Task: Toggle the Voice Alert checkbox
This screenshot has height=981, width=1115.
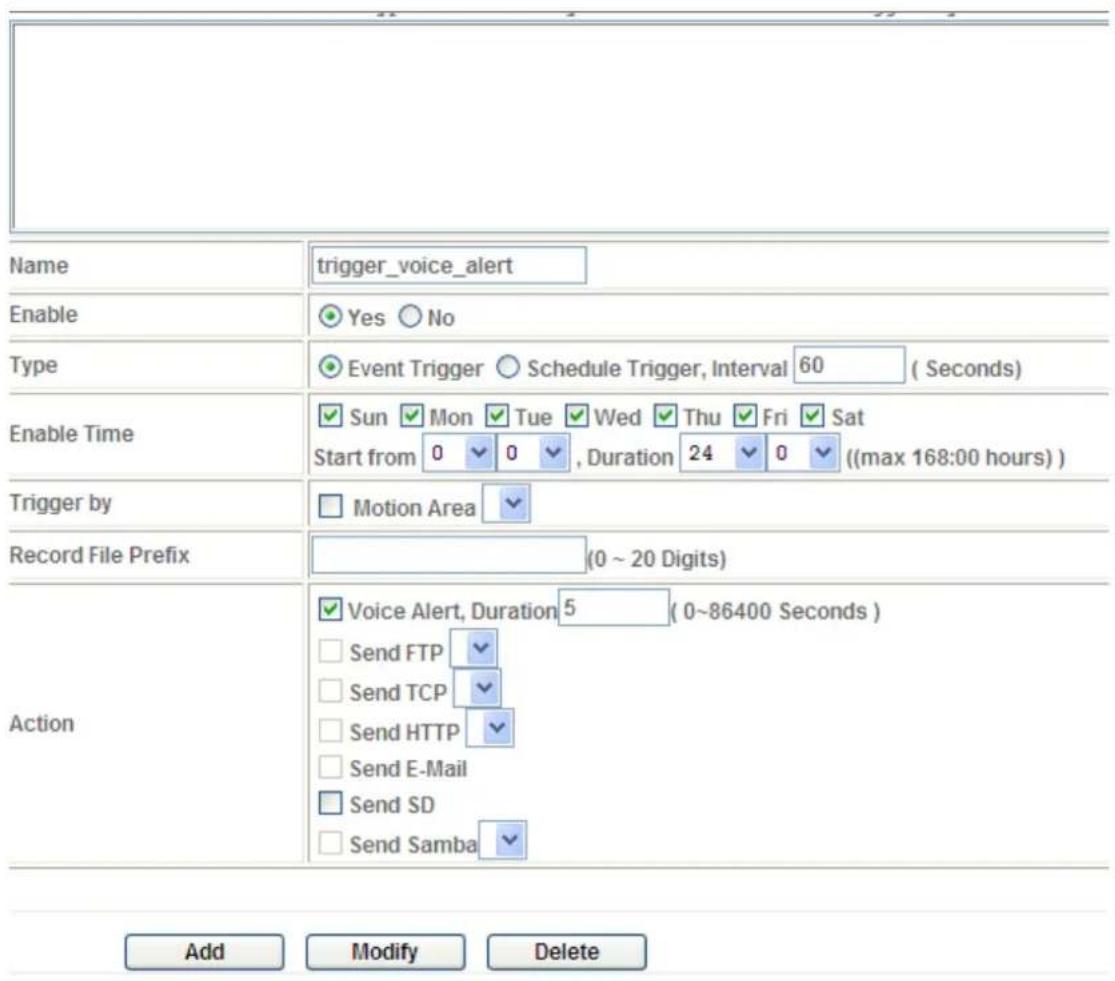Action: tap(330, 609)
